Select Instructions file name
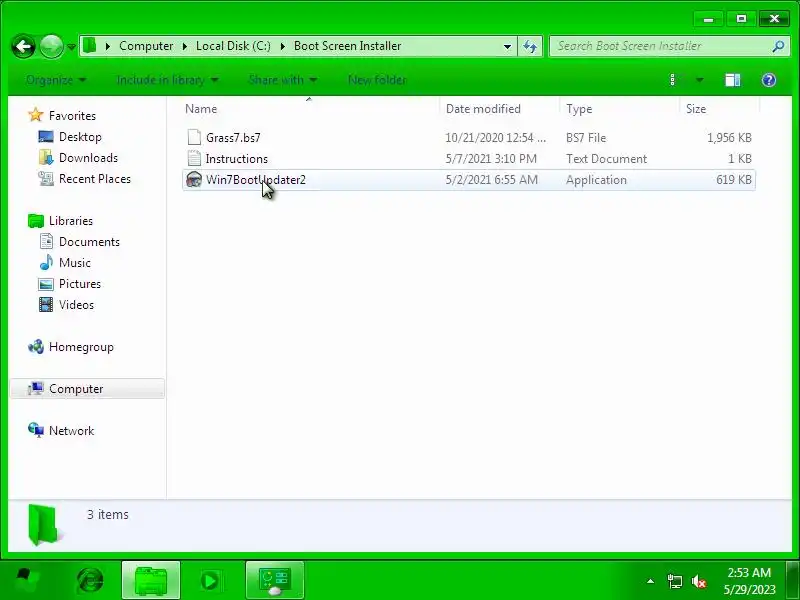 pyautogui.click(x=237, y=159)
